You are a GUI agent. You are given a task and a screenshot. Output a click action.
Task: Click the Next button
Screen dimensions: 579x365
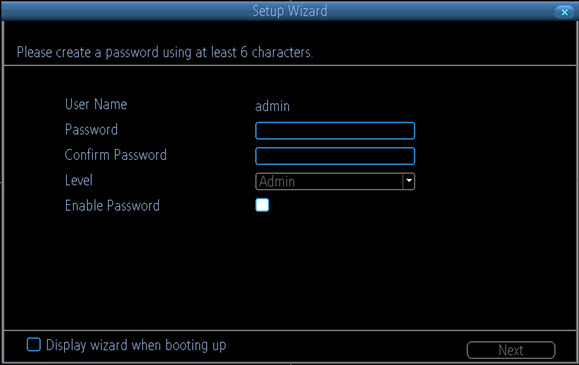click(511, 350)
